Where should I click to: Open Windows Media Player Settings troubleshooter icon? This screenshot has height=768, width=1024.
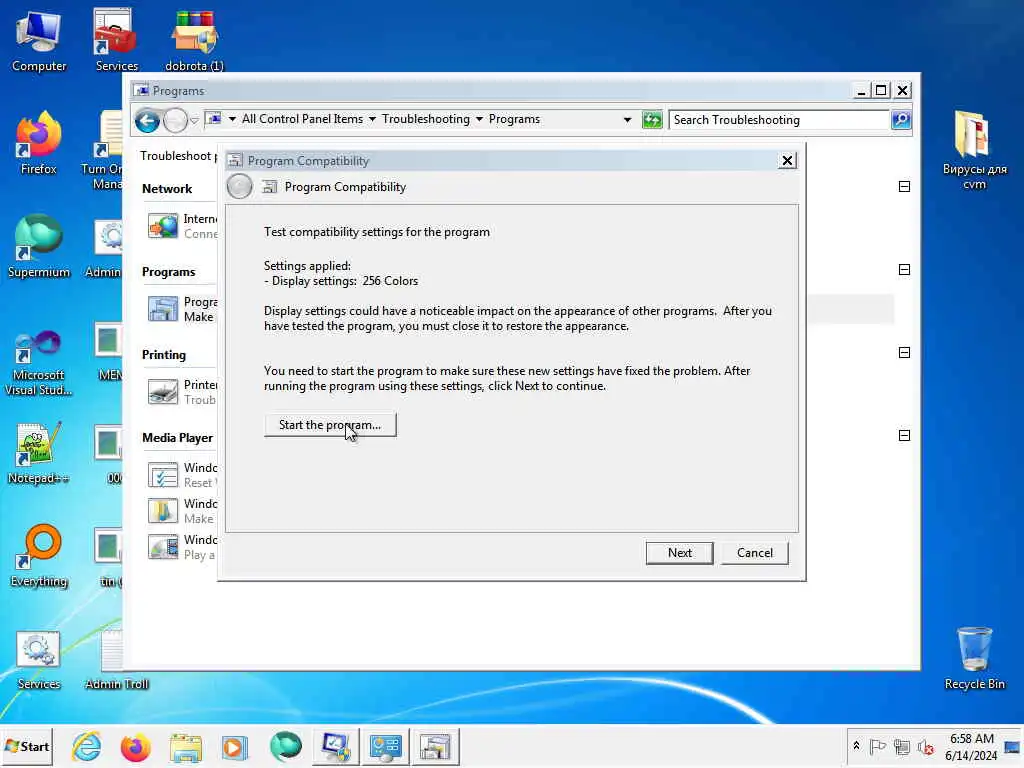point(163,475)
